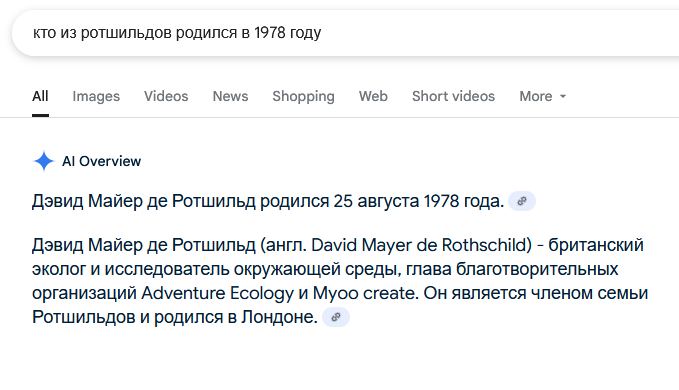Click the word Лондоне in the overview
Screen dimensions: 679x390
pos(279,317)
